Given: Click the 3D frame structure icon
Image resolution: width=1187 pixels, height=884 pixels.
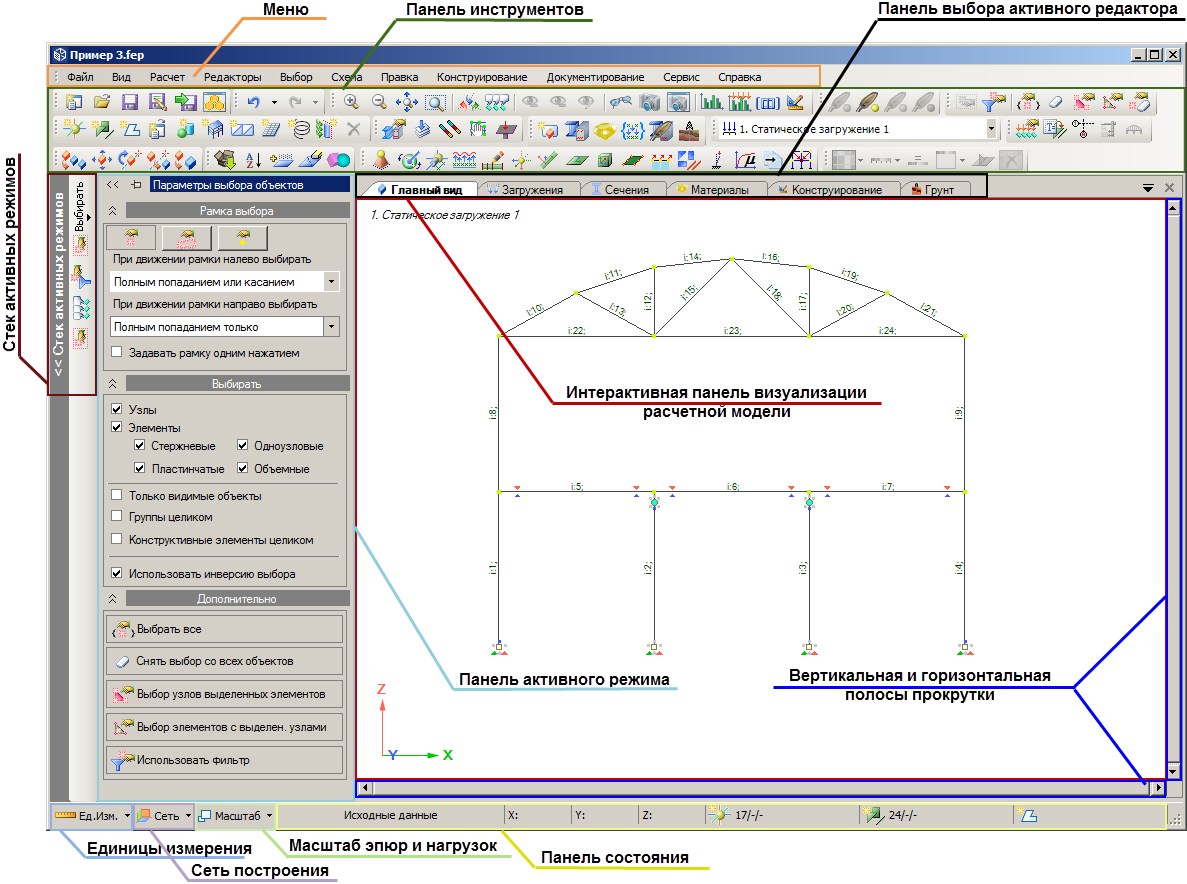Looking at the screenshot, I should pyautogui.click(x=215, y=129).
